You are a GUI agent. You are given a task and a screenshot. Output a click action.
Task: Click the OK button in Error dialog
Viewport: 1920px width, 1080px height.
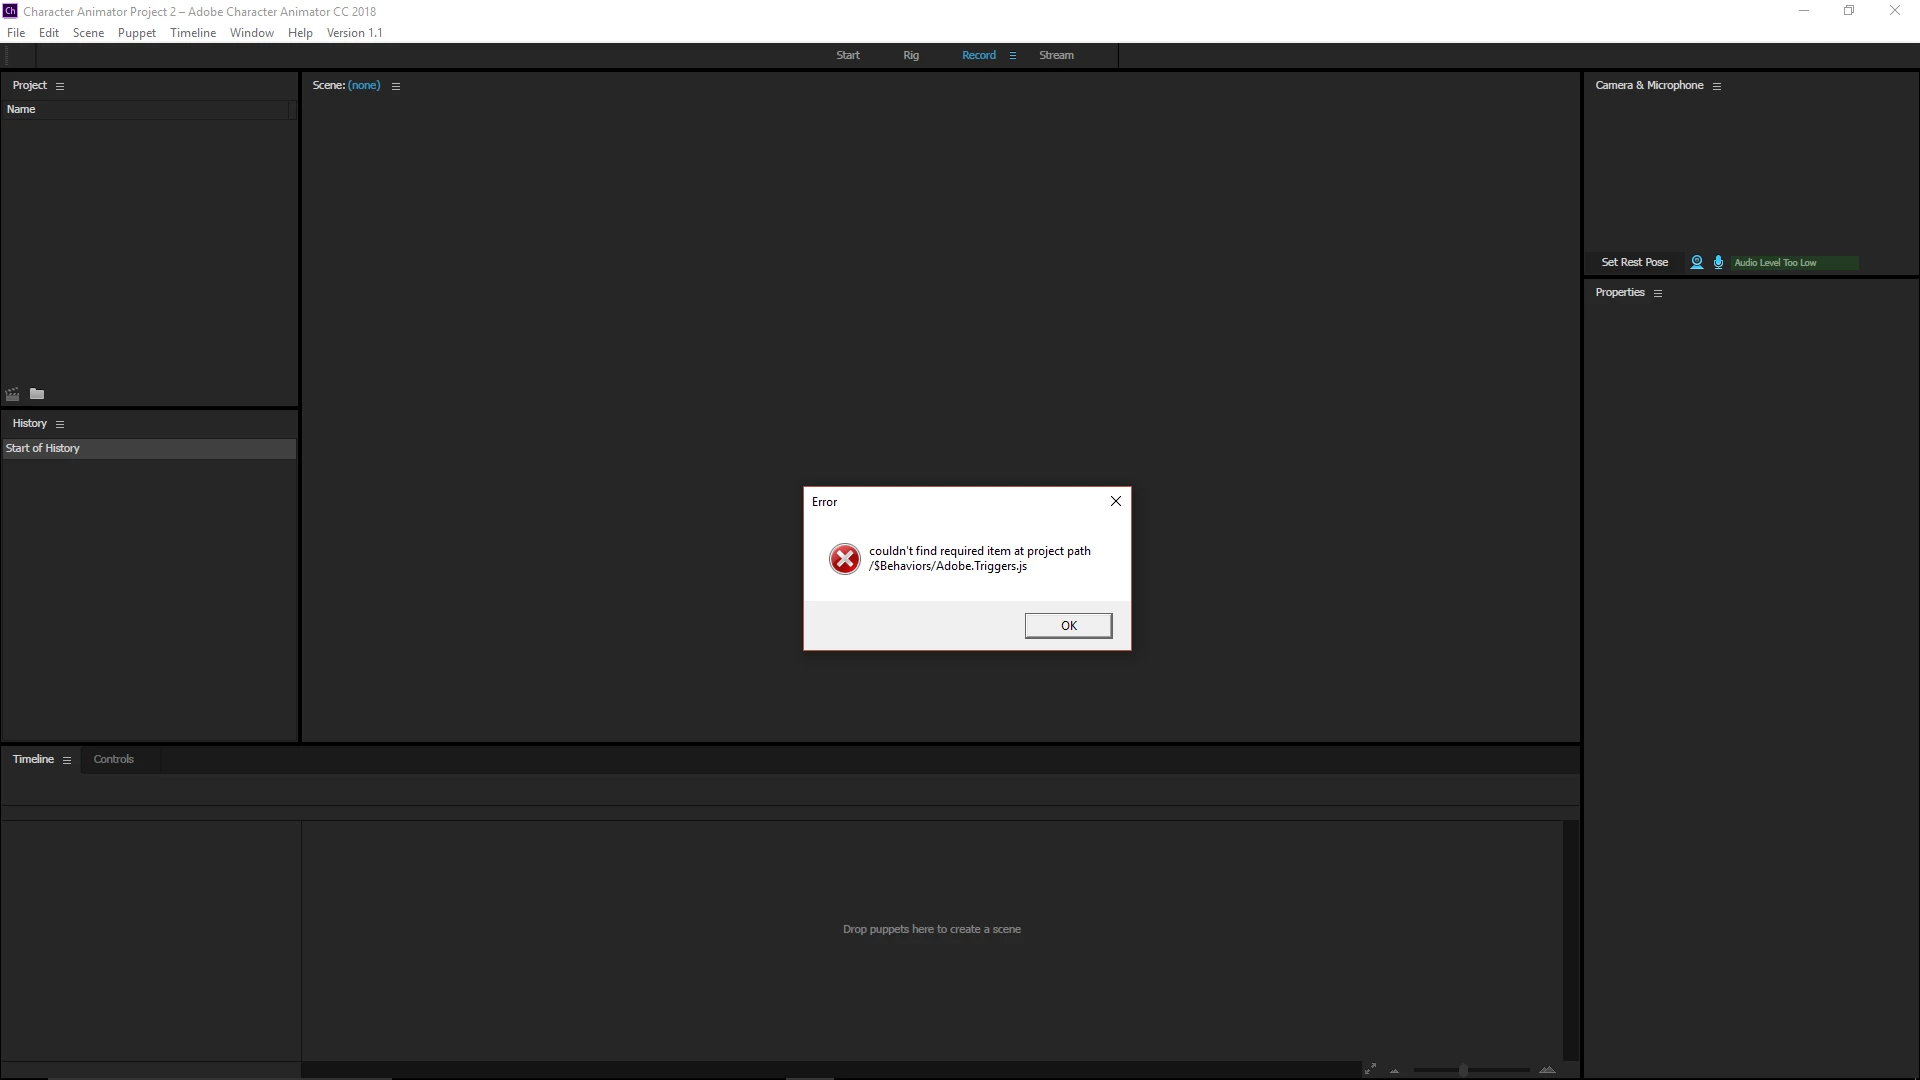[1068, 625]
